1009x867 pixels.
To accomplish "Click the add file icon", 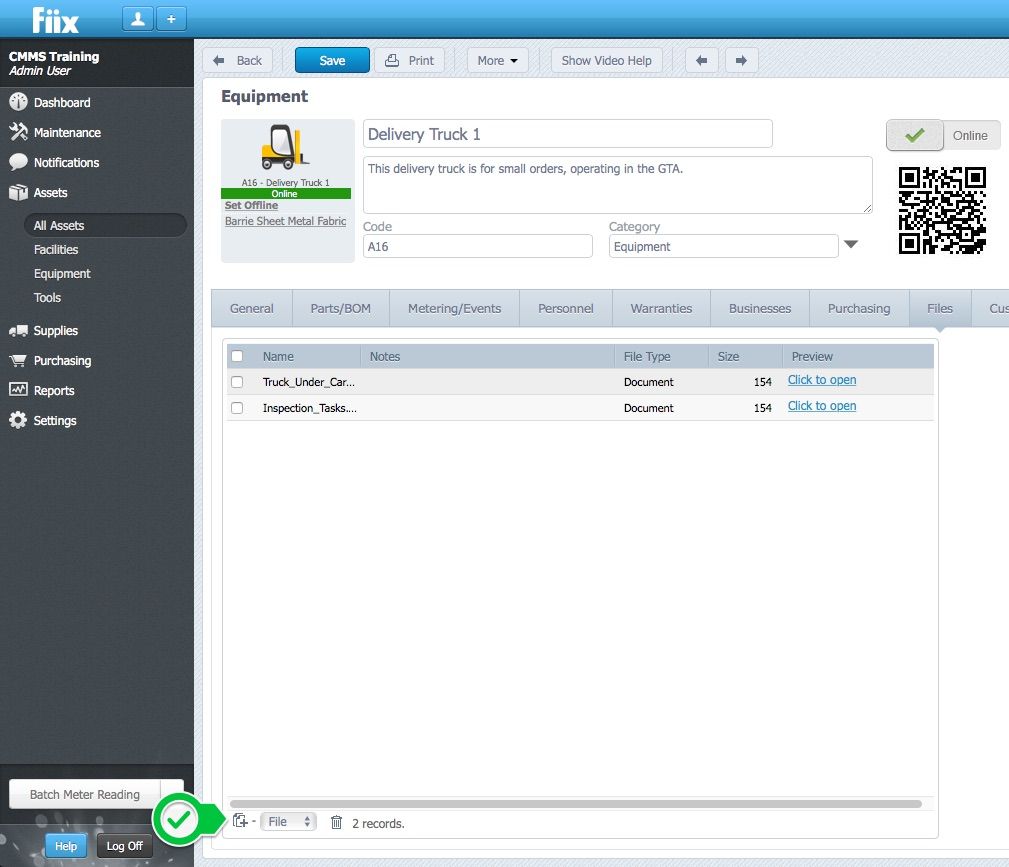I will 240,821.
